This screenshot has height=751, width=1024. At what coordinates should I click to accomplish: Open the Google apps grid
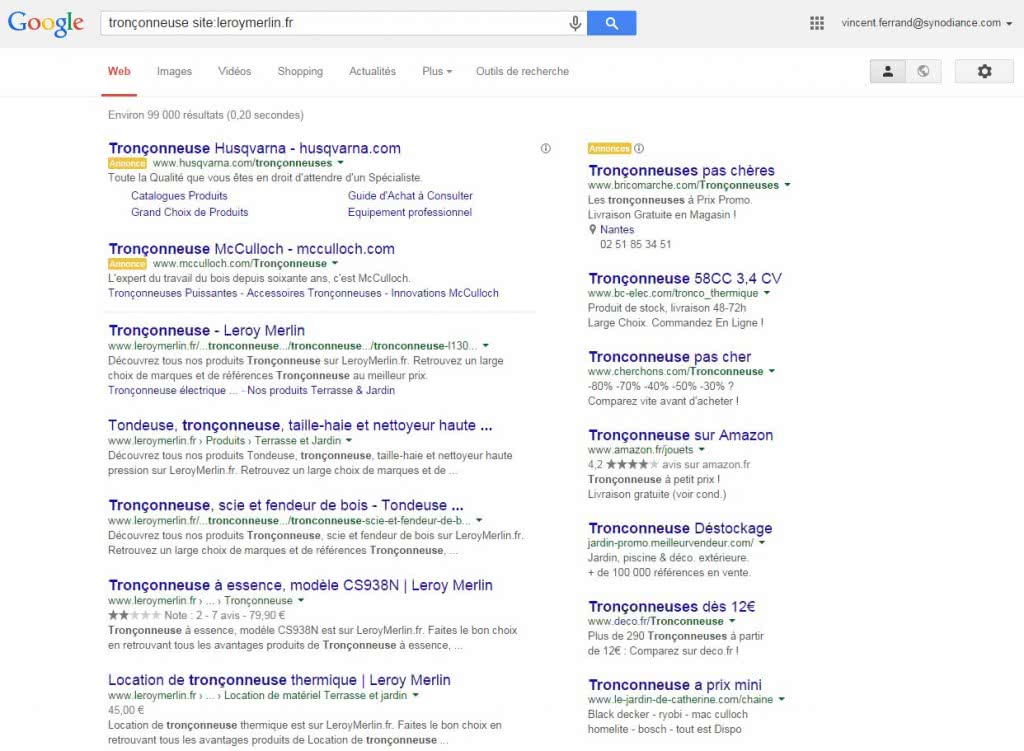[x=816, y=24]
